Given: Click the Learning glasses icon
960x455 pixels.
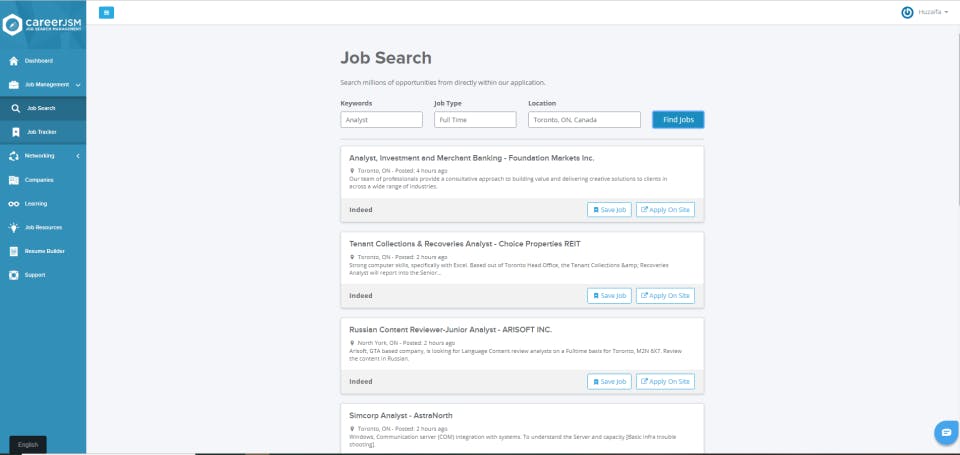Looking at the screenshot, I should tap(13, 204).
